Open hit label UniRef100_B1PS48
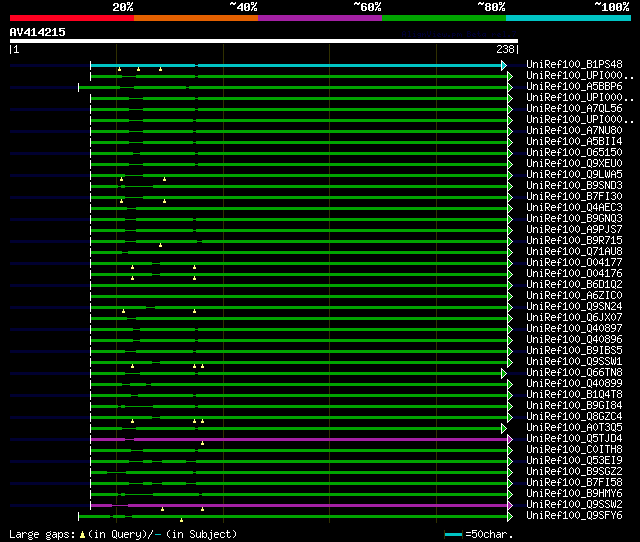This screenshot has width=640, height=542. pyautogui.click(x=574, y=64)
